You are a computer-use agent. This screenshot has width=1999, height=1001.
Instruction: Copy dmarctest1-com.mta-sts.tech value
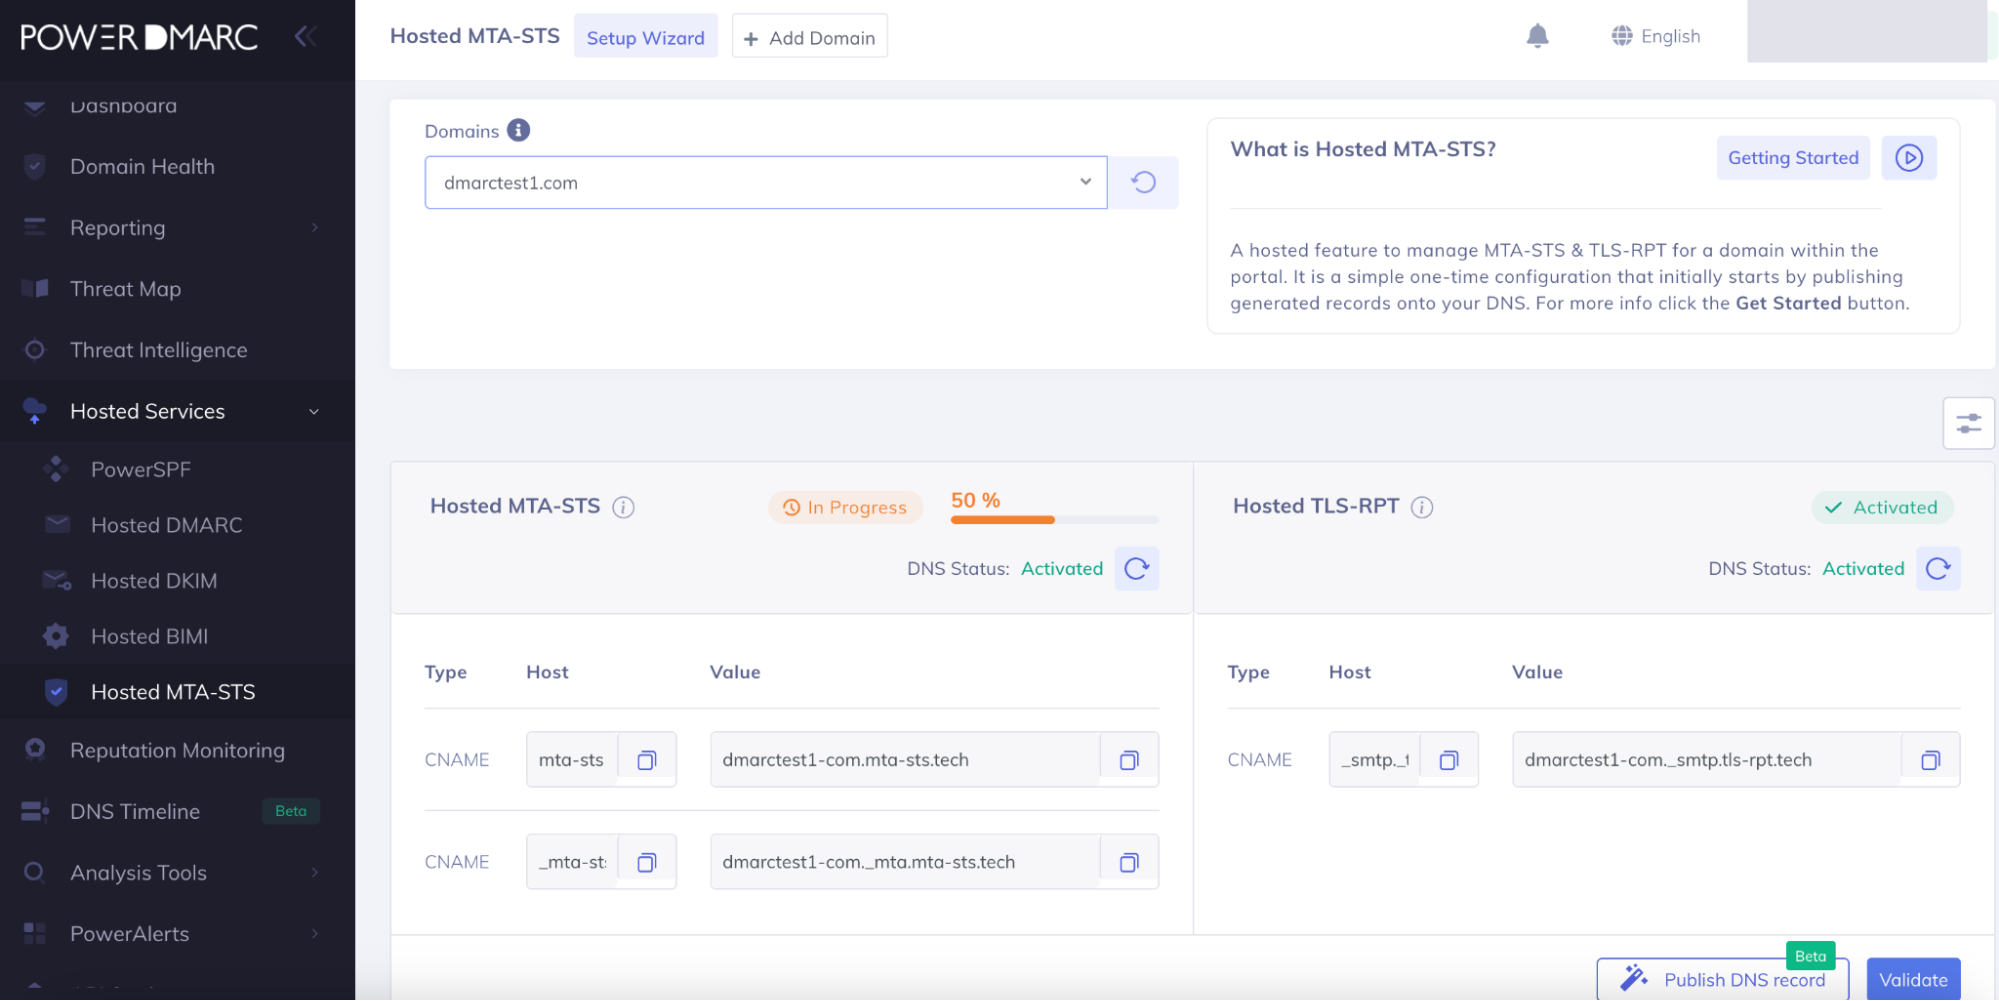(x=1129, y=760)
